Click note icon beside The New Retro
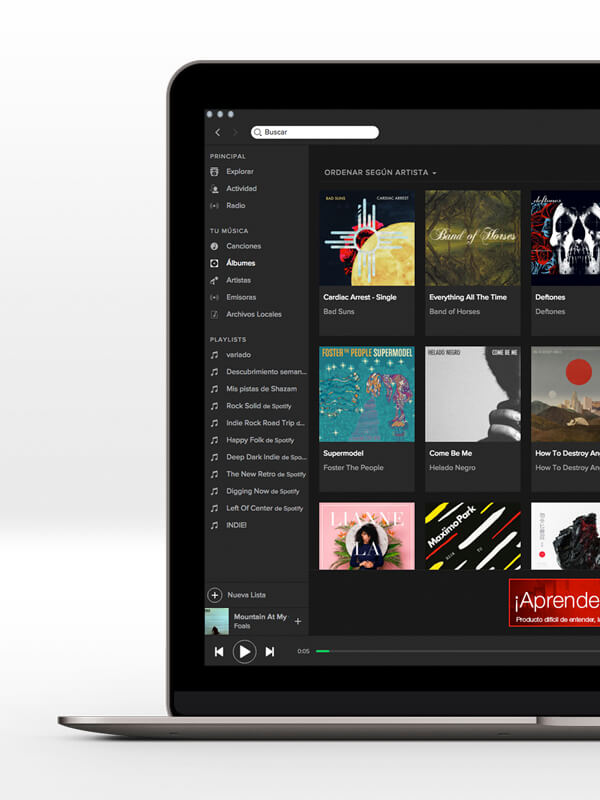Screen dimensions: 600x800 214,474
